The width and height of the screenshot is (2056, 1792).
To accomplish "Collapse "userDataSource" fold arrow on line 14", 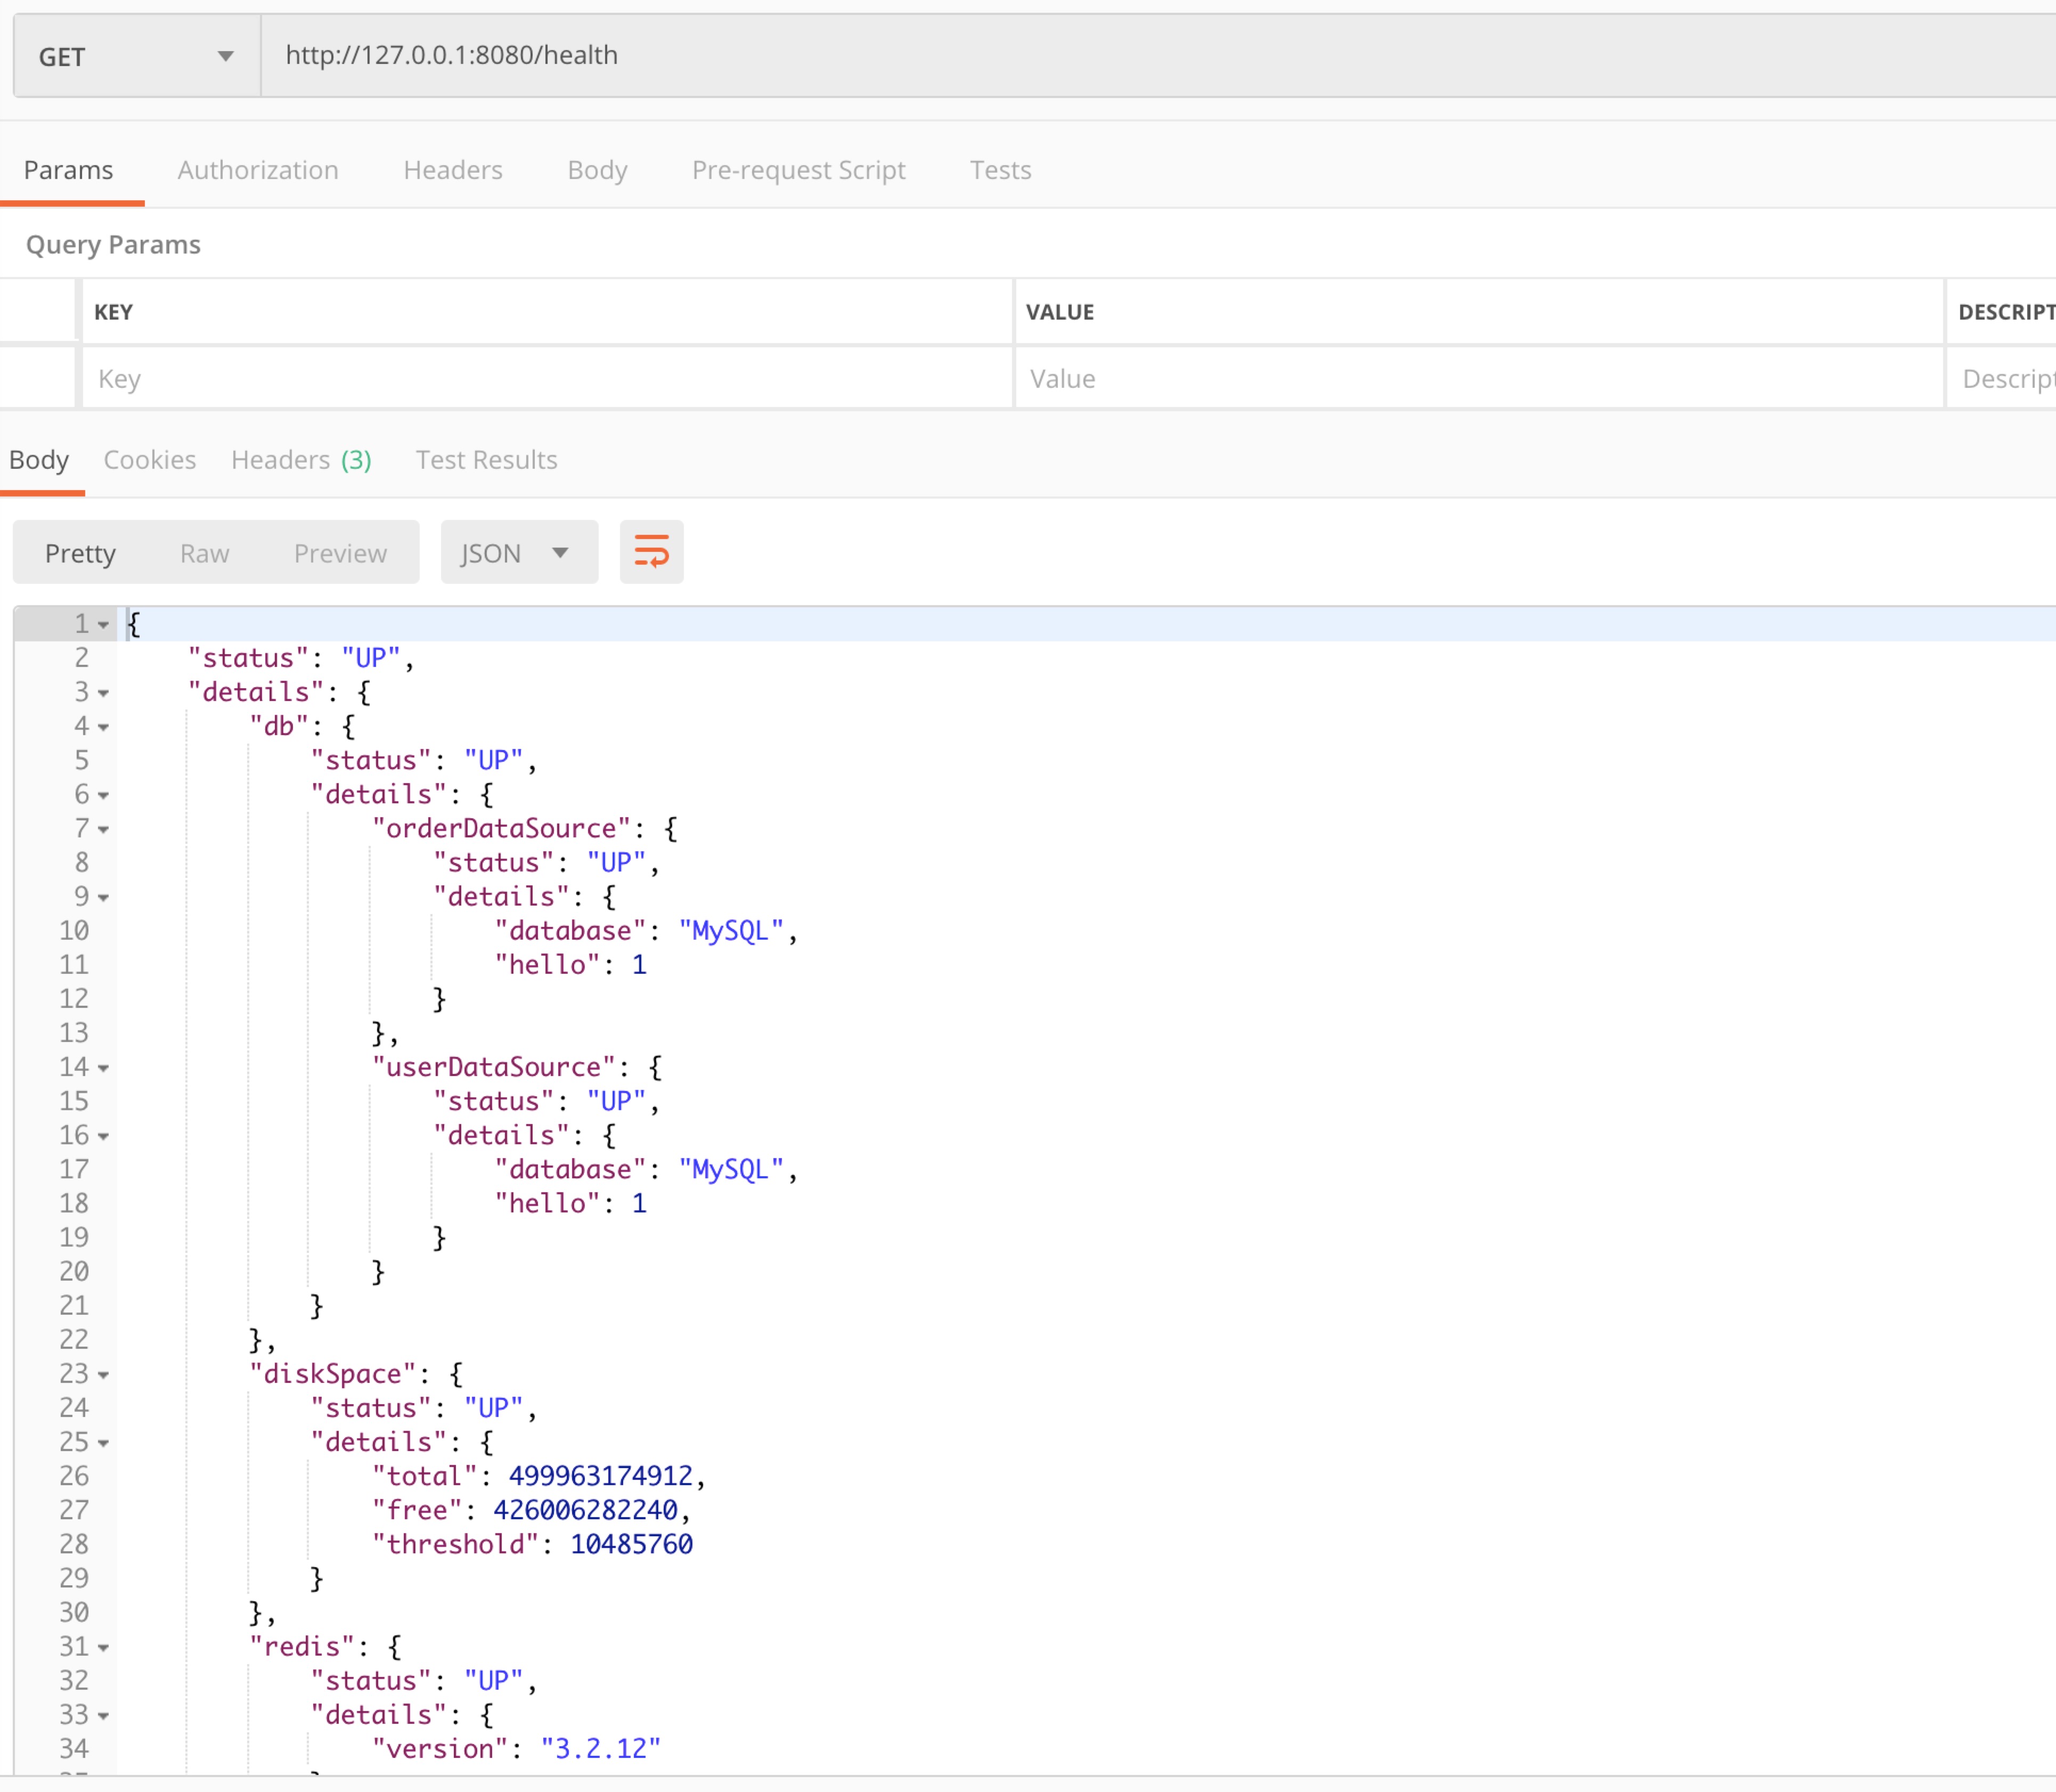I will (103, 1068).
